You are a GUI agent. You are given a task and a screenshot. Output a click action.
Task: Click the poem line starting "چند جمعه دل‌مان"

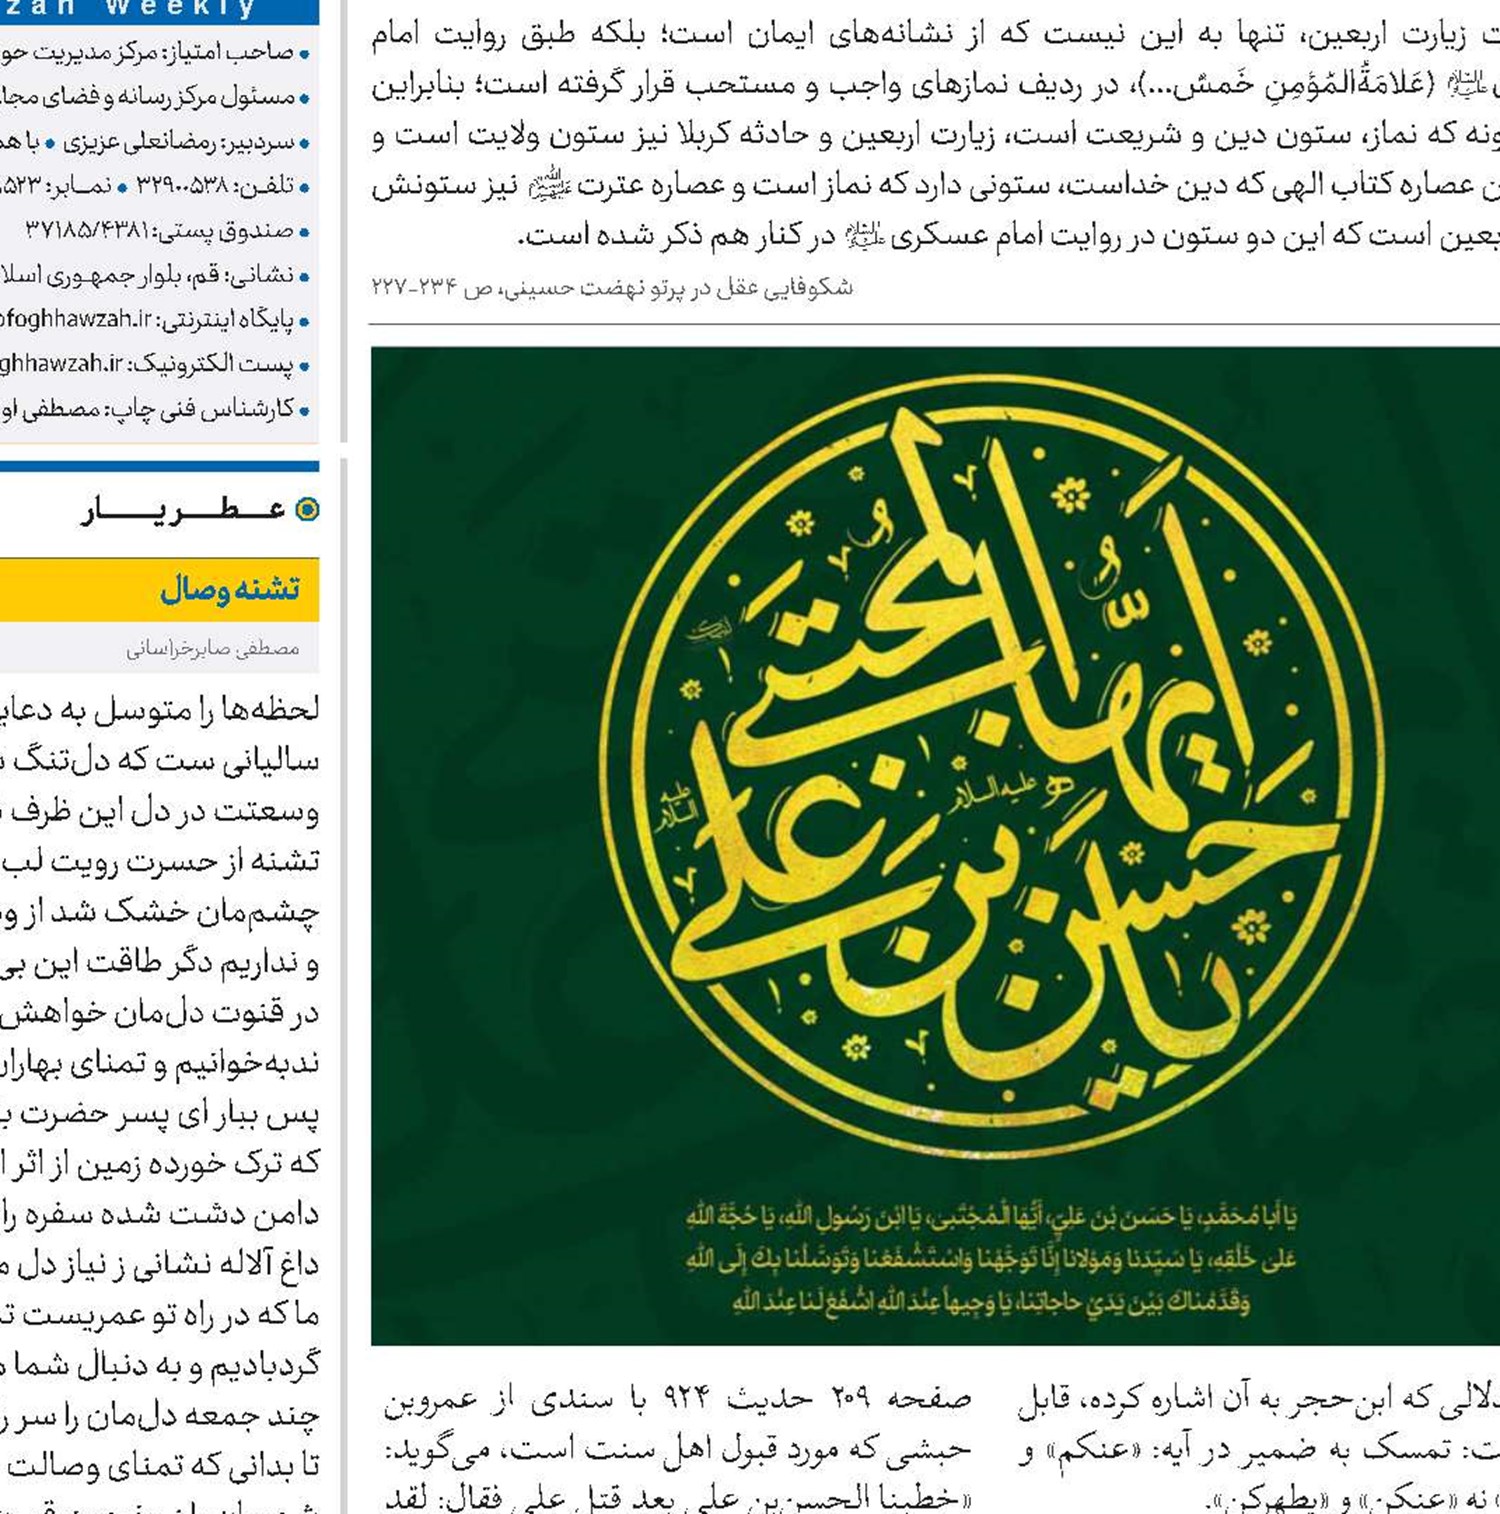pyautogui.click(x=160, y=1417)
